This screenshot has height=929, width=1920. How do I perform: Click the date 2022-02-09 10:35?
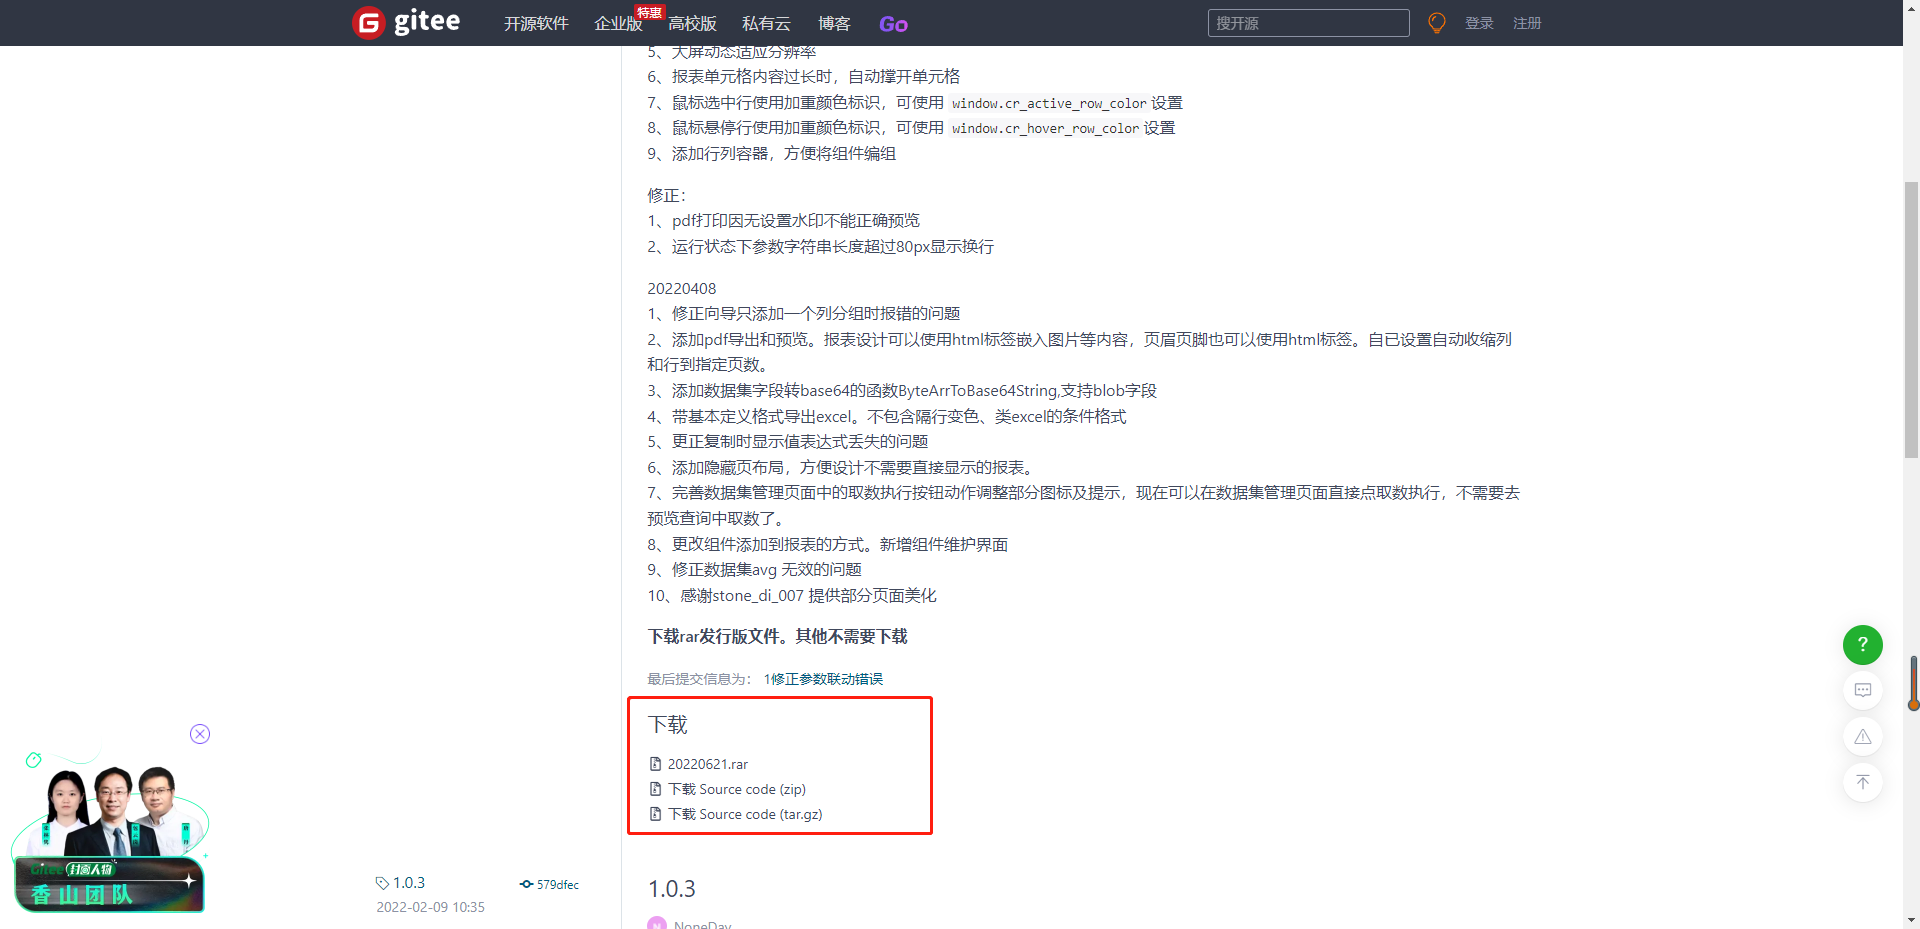430,907
